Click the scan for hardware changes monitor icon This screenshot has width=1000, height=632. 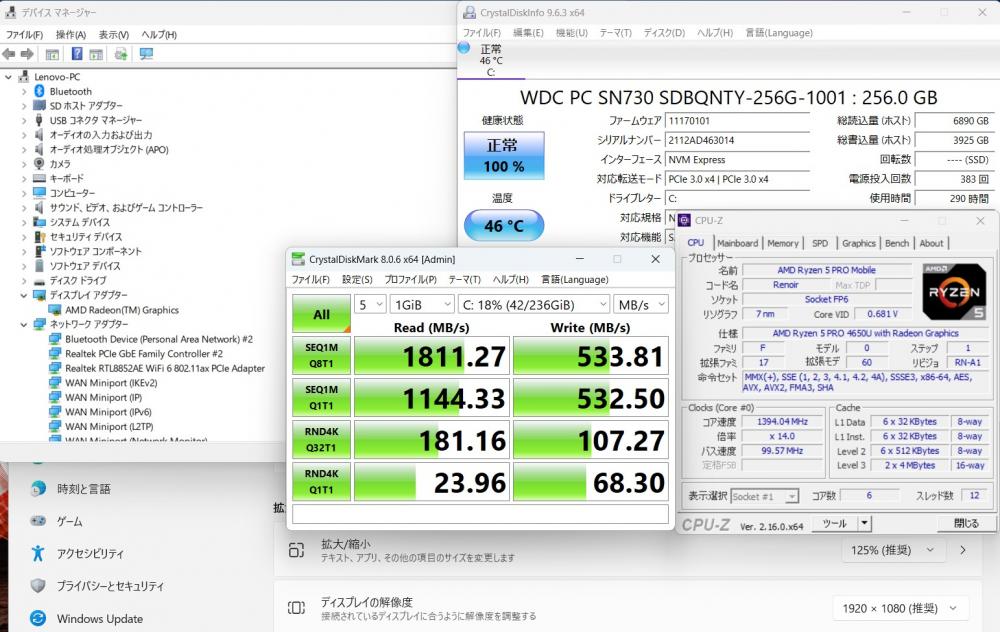point(146,54)
